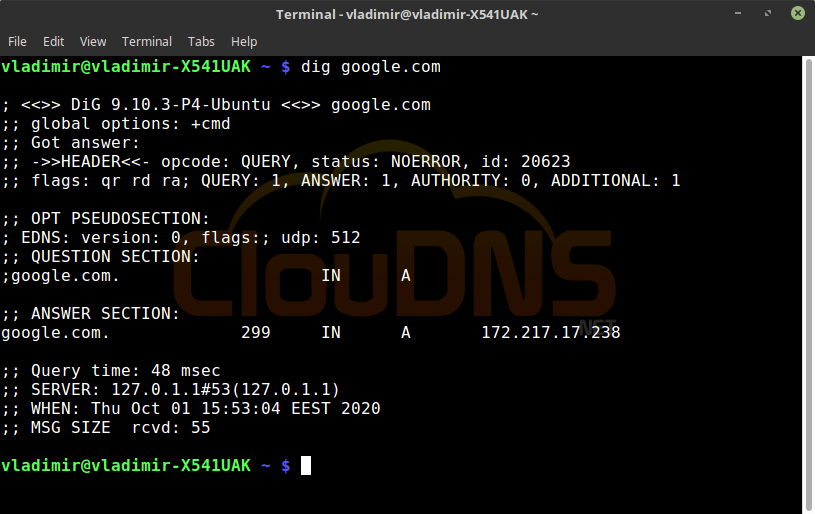Open the Tabs menu
This screenshot has width=815, height=514.
201,42
